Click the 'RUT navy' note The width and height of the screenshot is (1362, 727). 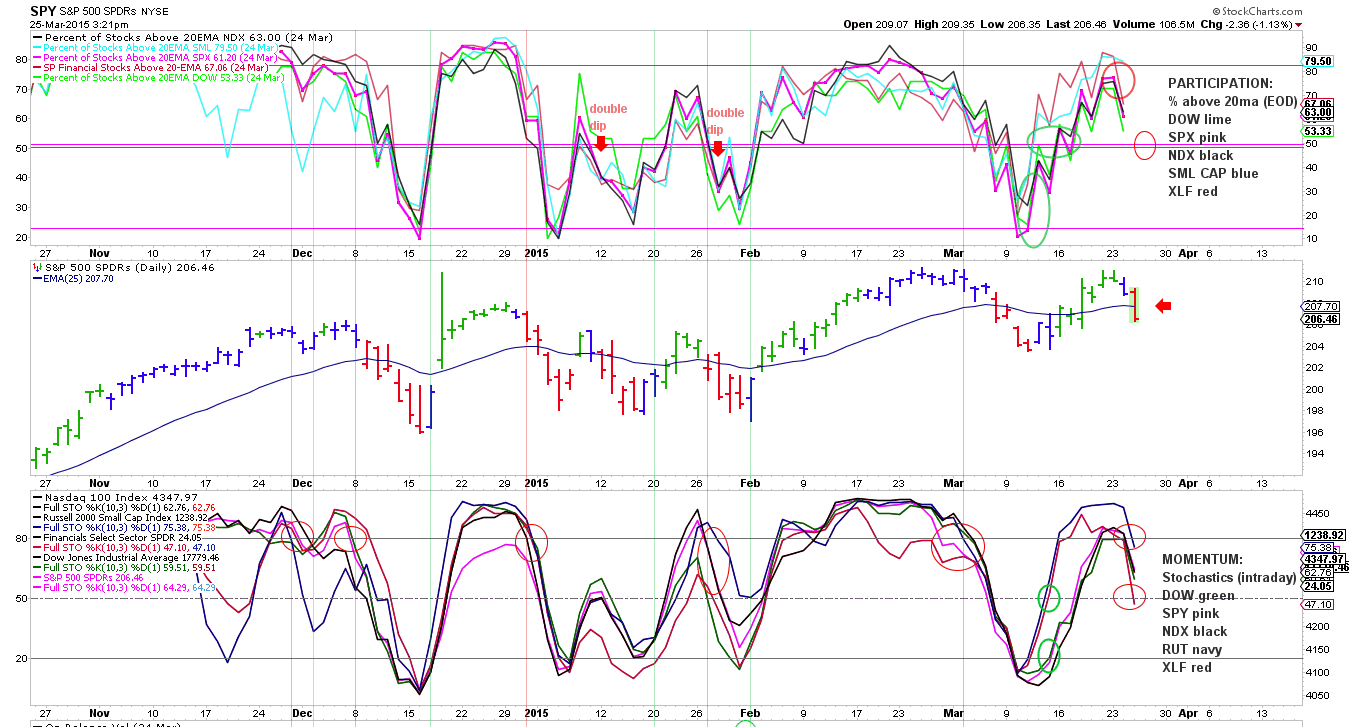1192,649
